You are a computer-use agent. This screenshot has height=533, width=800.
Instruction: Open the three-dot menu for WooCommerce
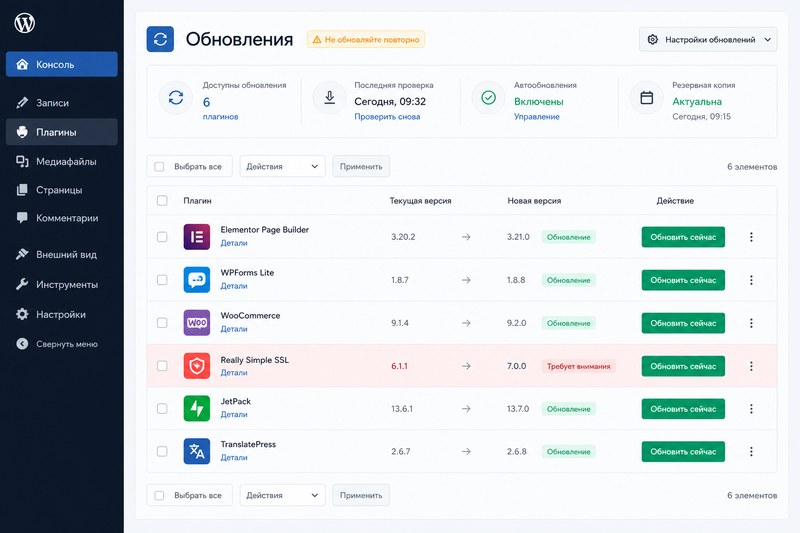tap(751, 323)
